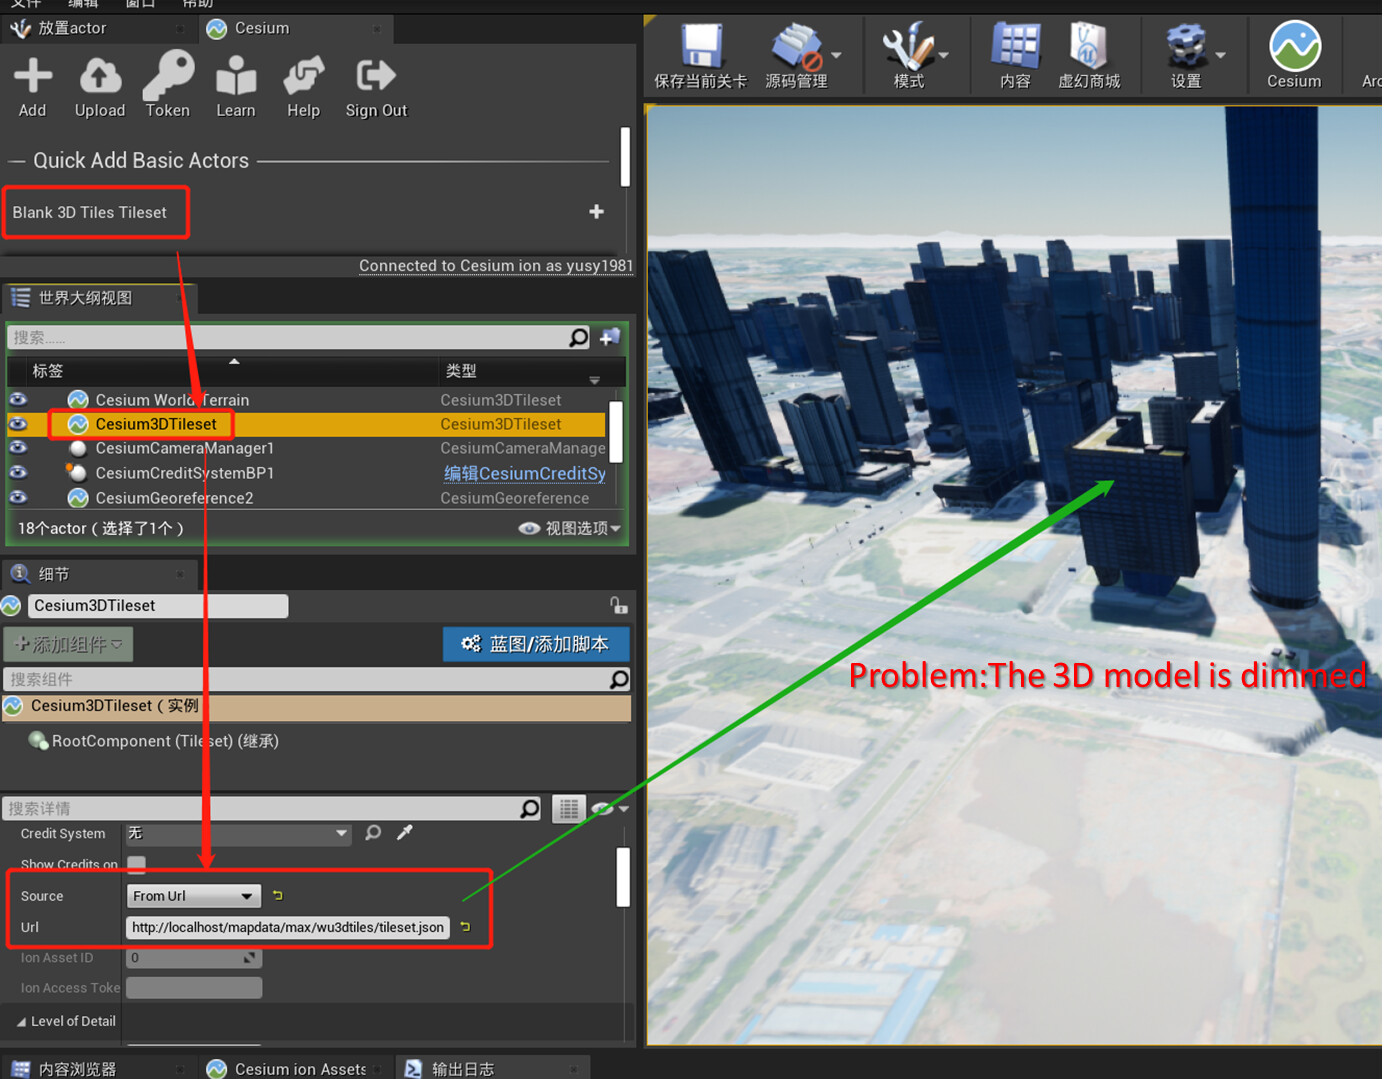The image size is (1396, 1079).
Task: Click the search magnifier in World Outliner
Action: [578, 338]
